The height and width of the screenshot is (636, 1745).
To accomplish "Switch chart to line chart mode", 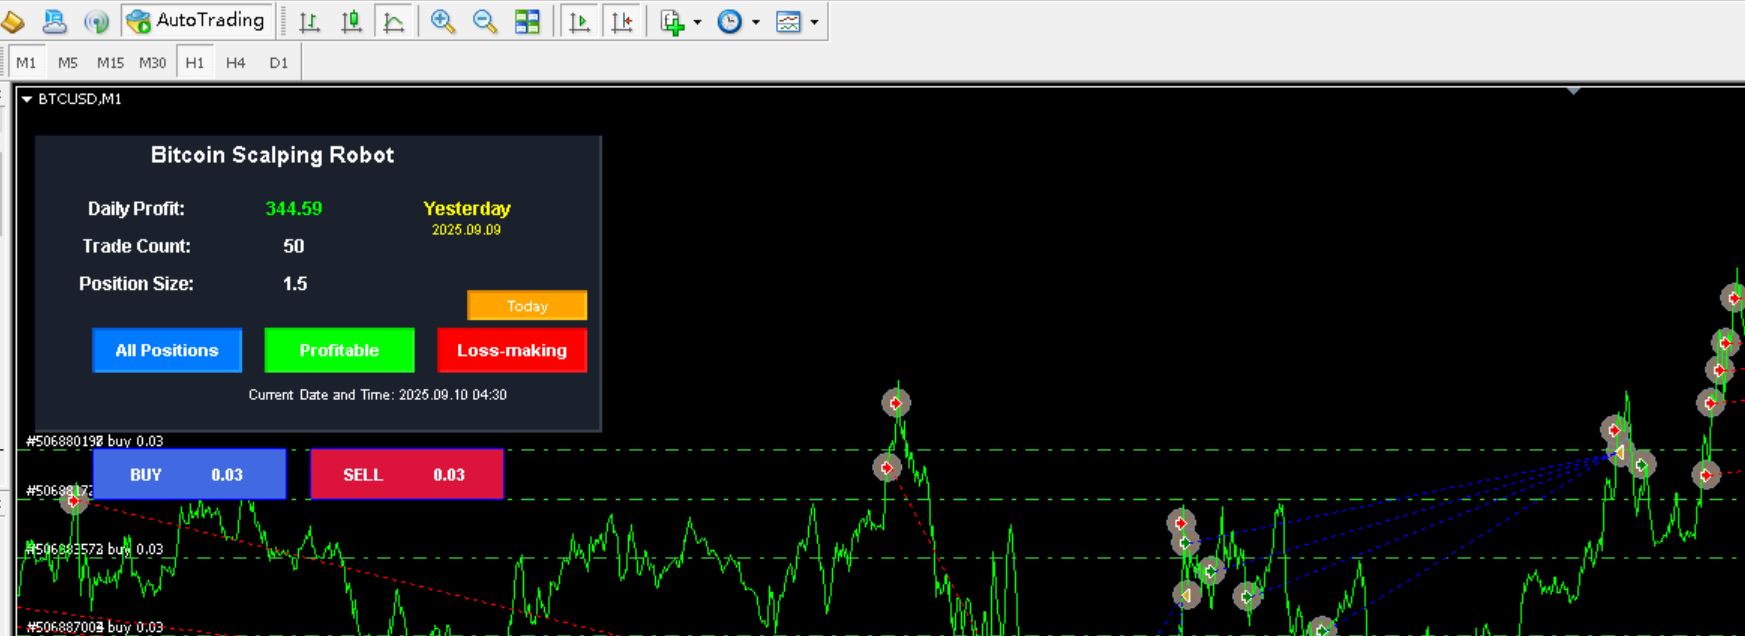I will click(394, 21).
